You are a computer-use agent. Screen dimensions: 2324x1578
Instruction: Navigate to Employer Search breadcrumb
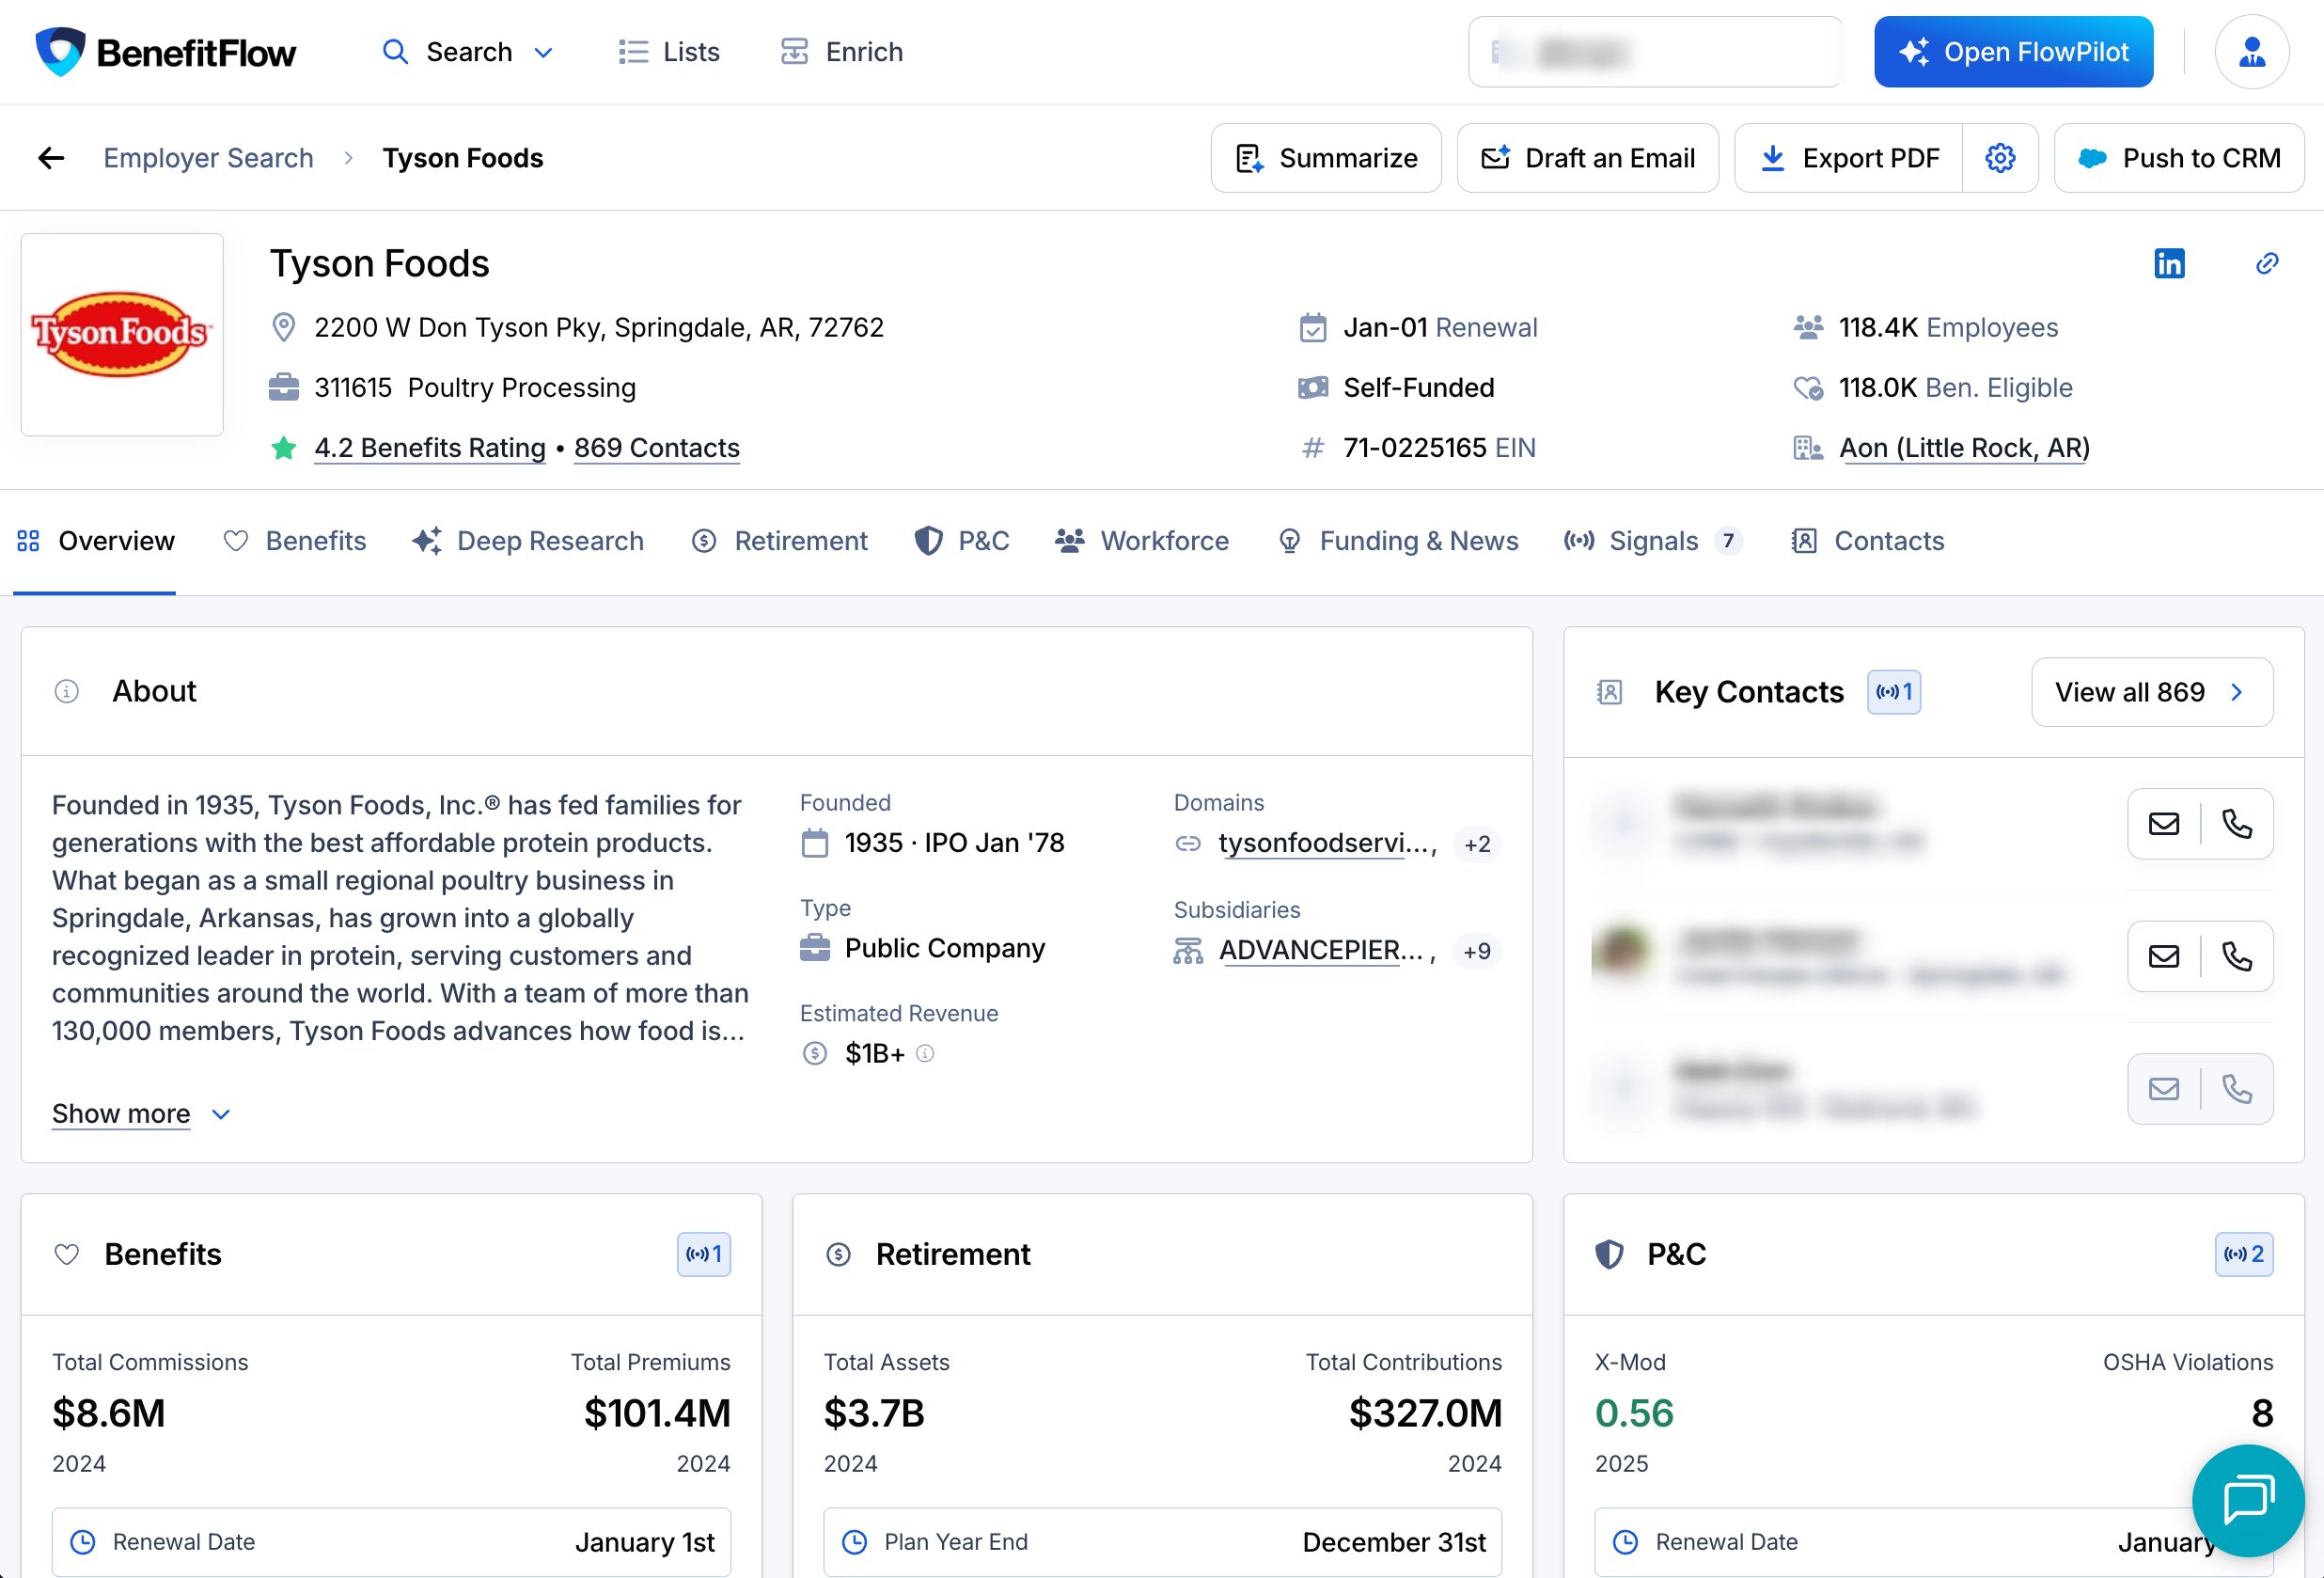[x=208, y=158]
